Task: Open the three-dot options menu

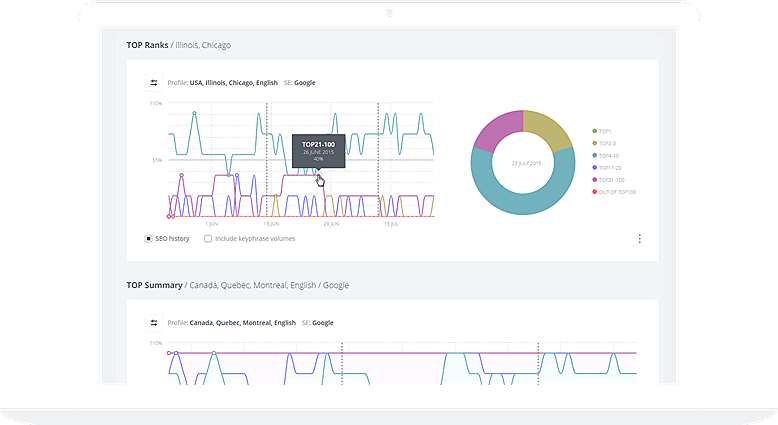Action: pos(639,239)
